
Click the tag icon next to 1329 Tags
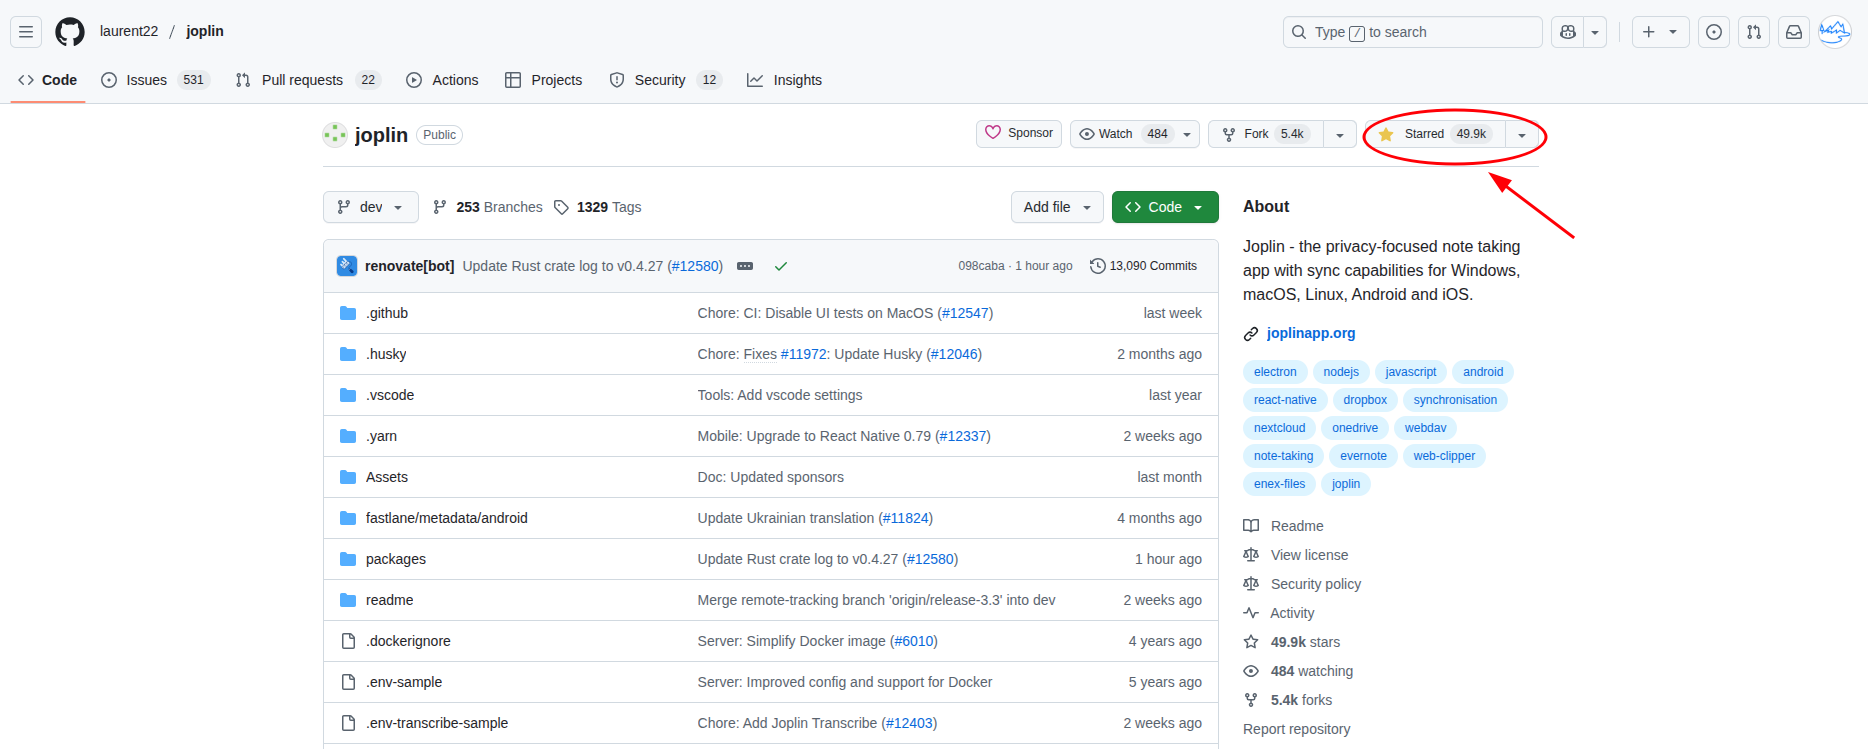pos(562,207)
